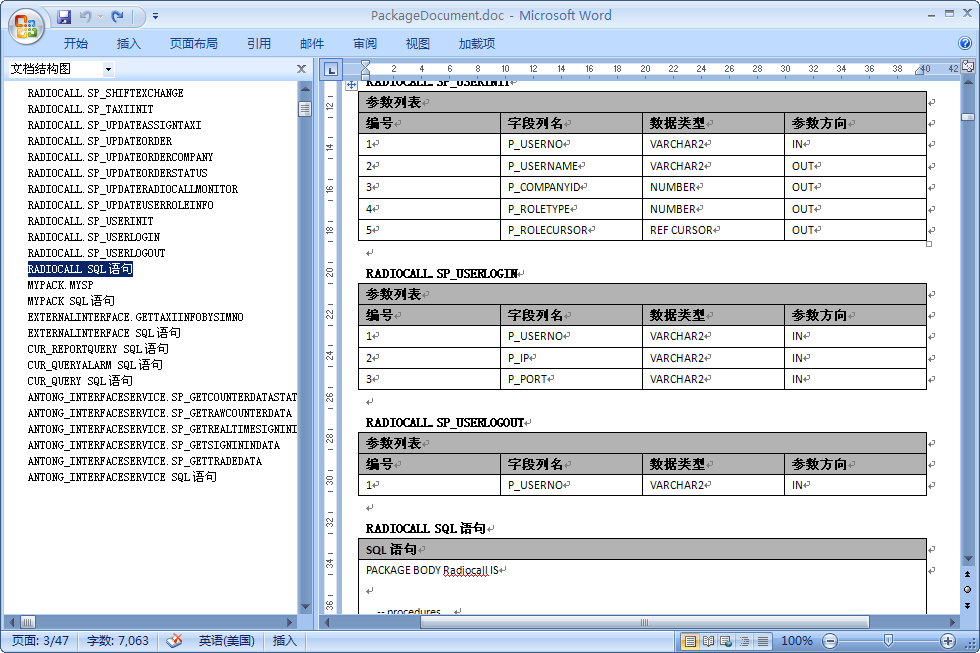Click the P_PORT table cell

[571, 379]
